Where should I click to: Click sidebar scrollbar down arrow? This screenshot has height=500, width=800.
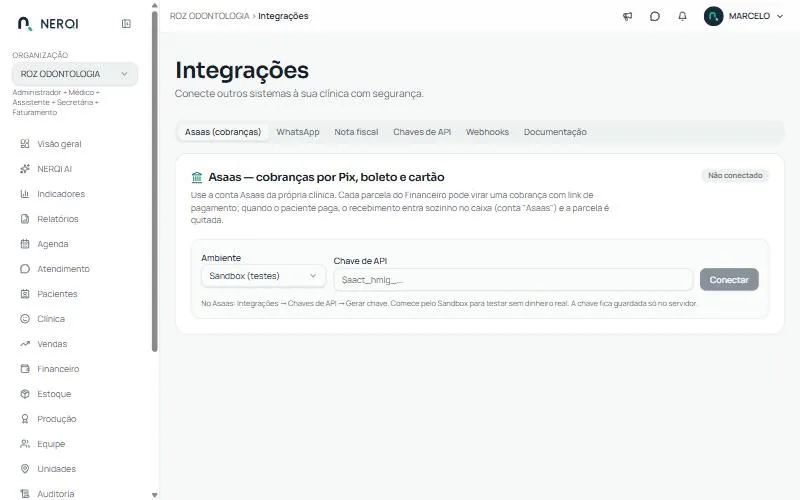pyautogui.click(x=155, y=495)
